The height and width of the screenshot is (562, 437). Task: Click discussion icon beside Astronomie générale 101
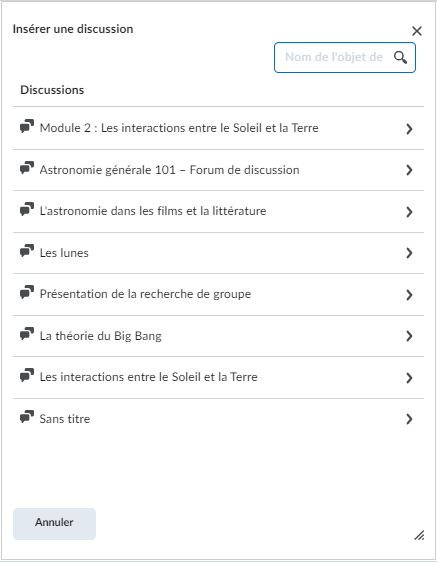27,168
